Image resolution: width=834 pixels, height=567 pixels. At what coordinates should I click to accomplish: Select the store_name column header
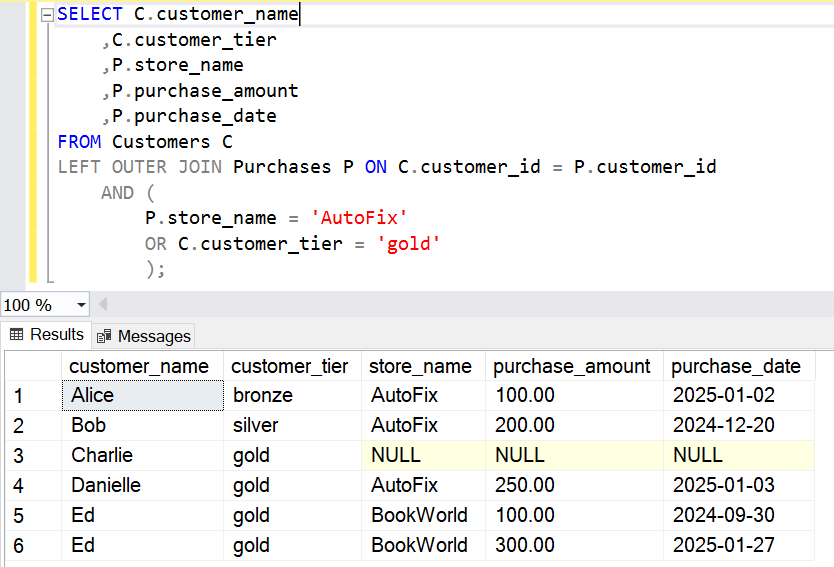[x=420, y=366]
